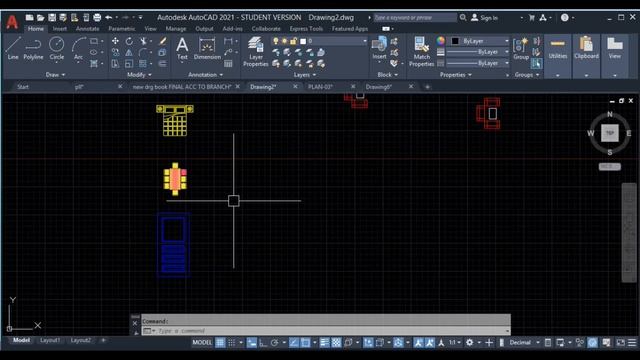
Task: Toggle ortho mode
Action: point(263,342)
